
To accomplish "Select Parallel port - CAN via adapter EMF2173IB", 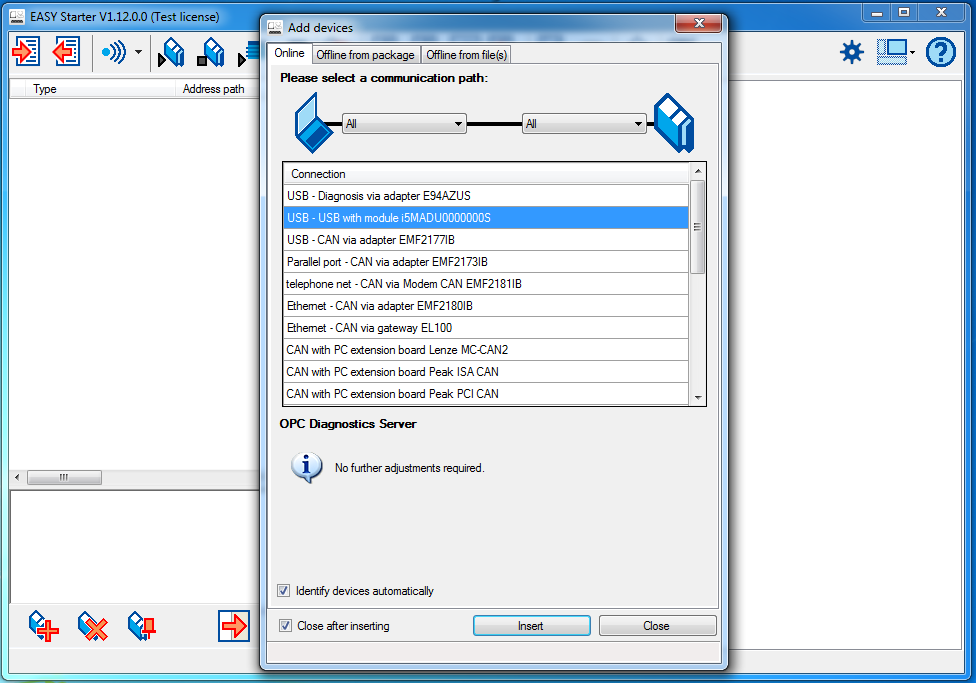I will click(486, 261).
